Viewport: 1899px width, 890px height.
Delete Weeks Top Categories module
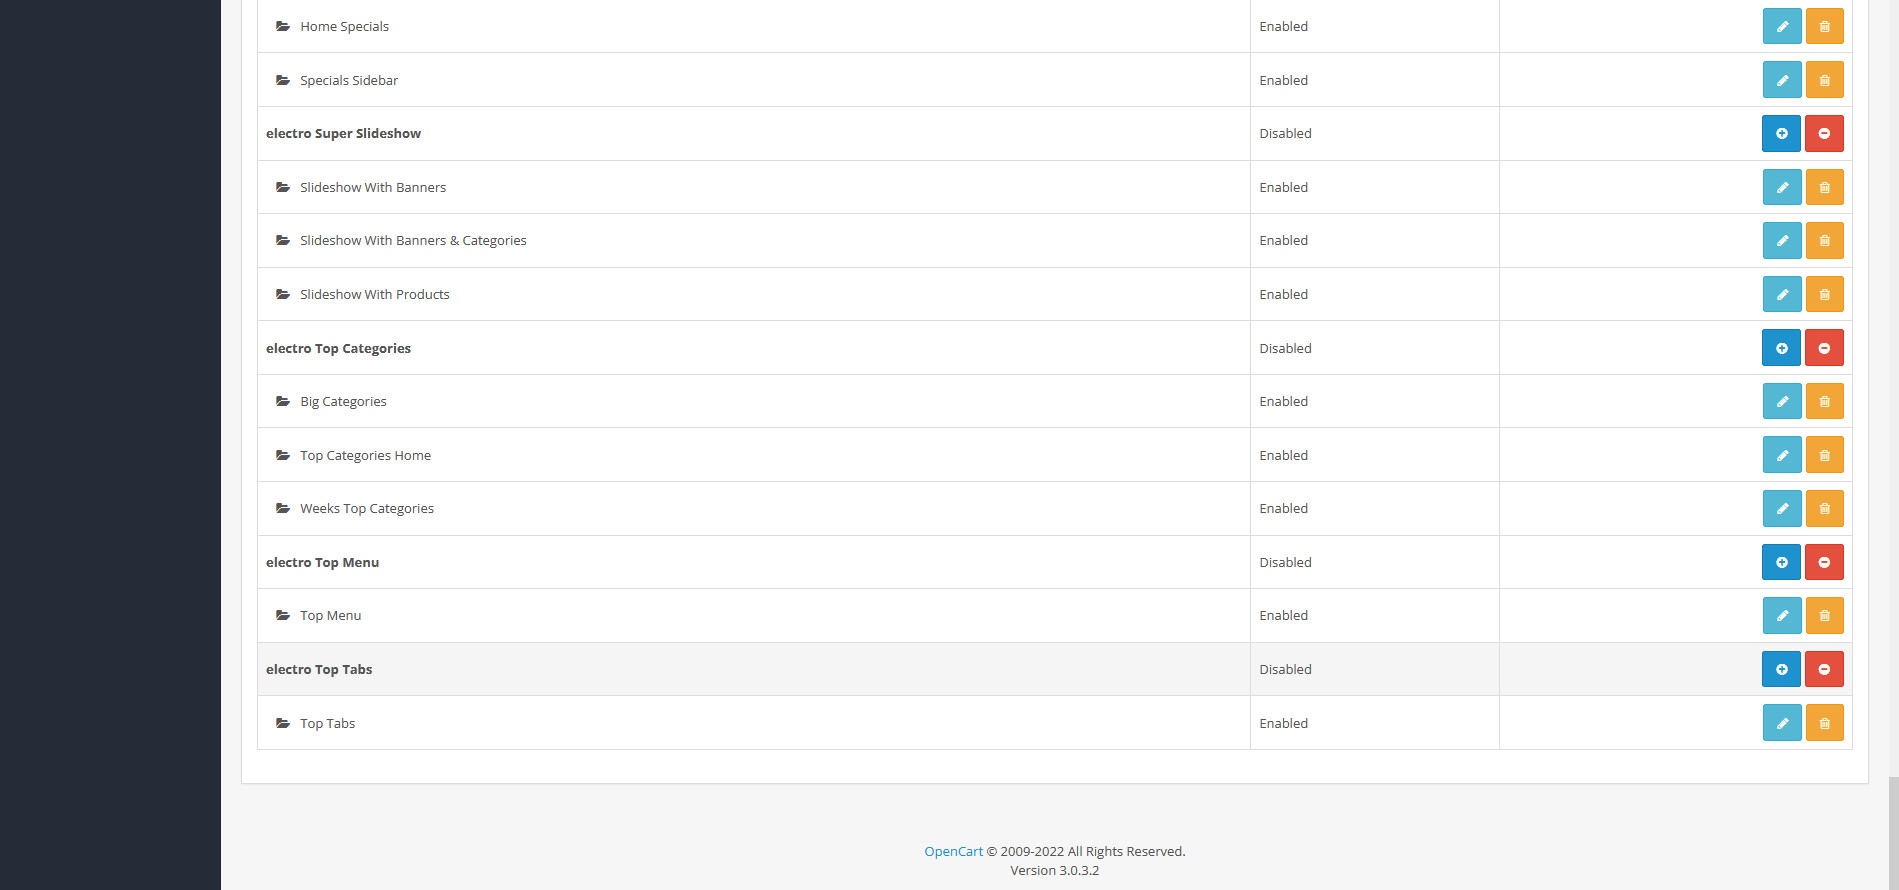[x=1824, y=508]
